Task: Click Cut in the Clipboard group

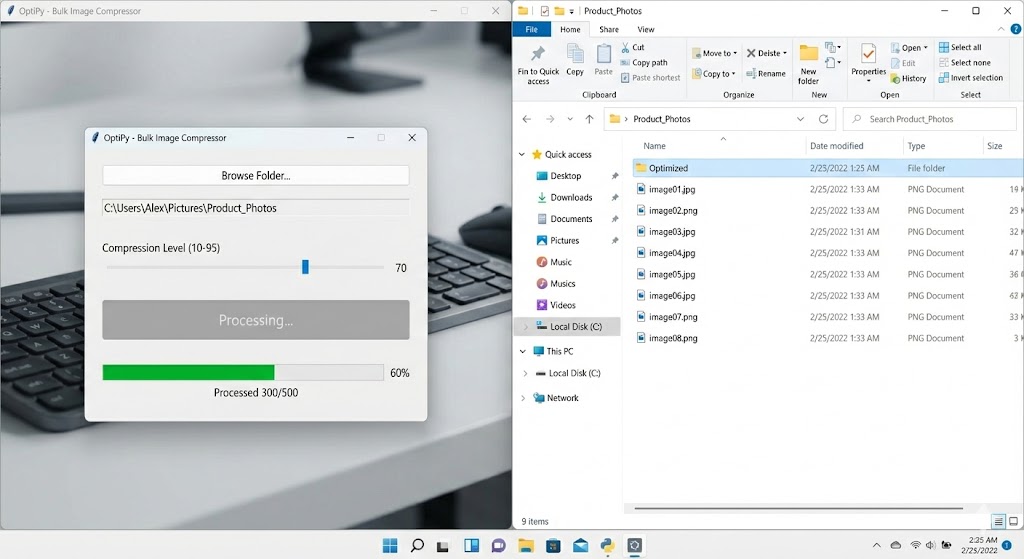Action: coord(633,47)
